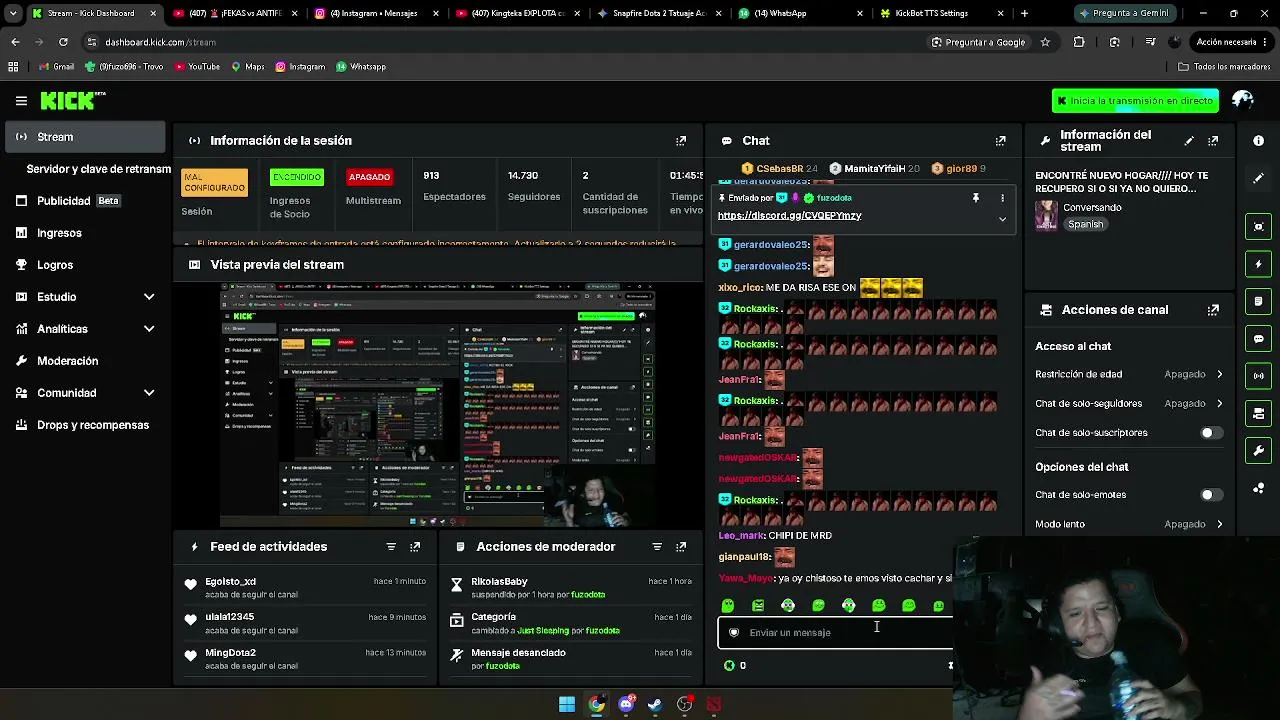The image size is (1280, 720).
Task: Open Discord from the taskbar
Action: click(x=626, y=704)
